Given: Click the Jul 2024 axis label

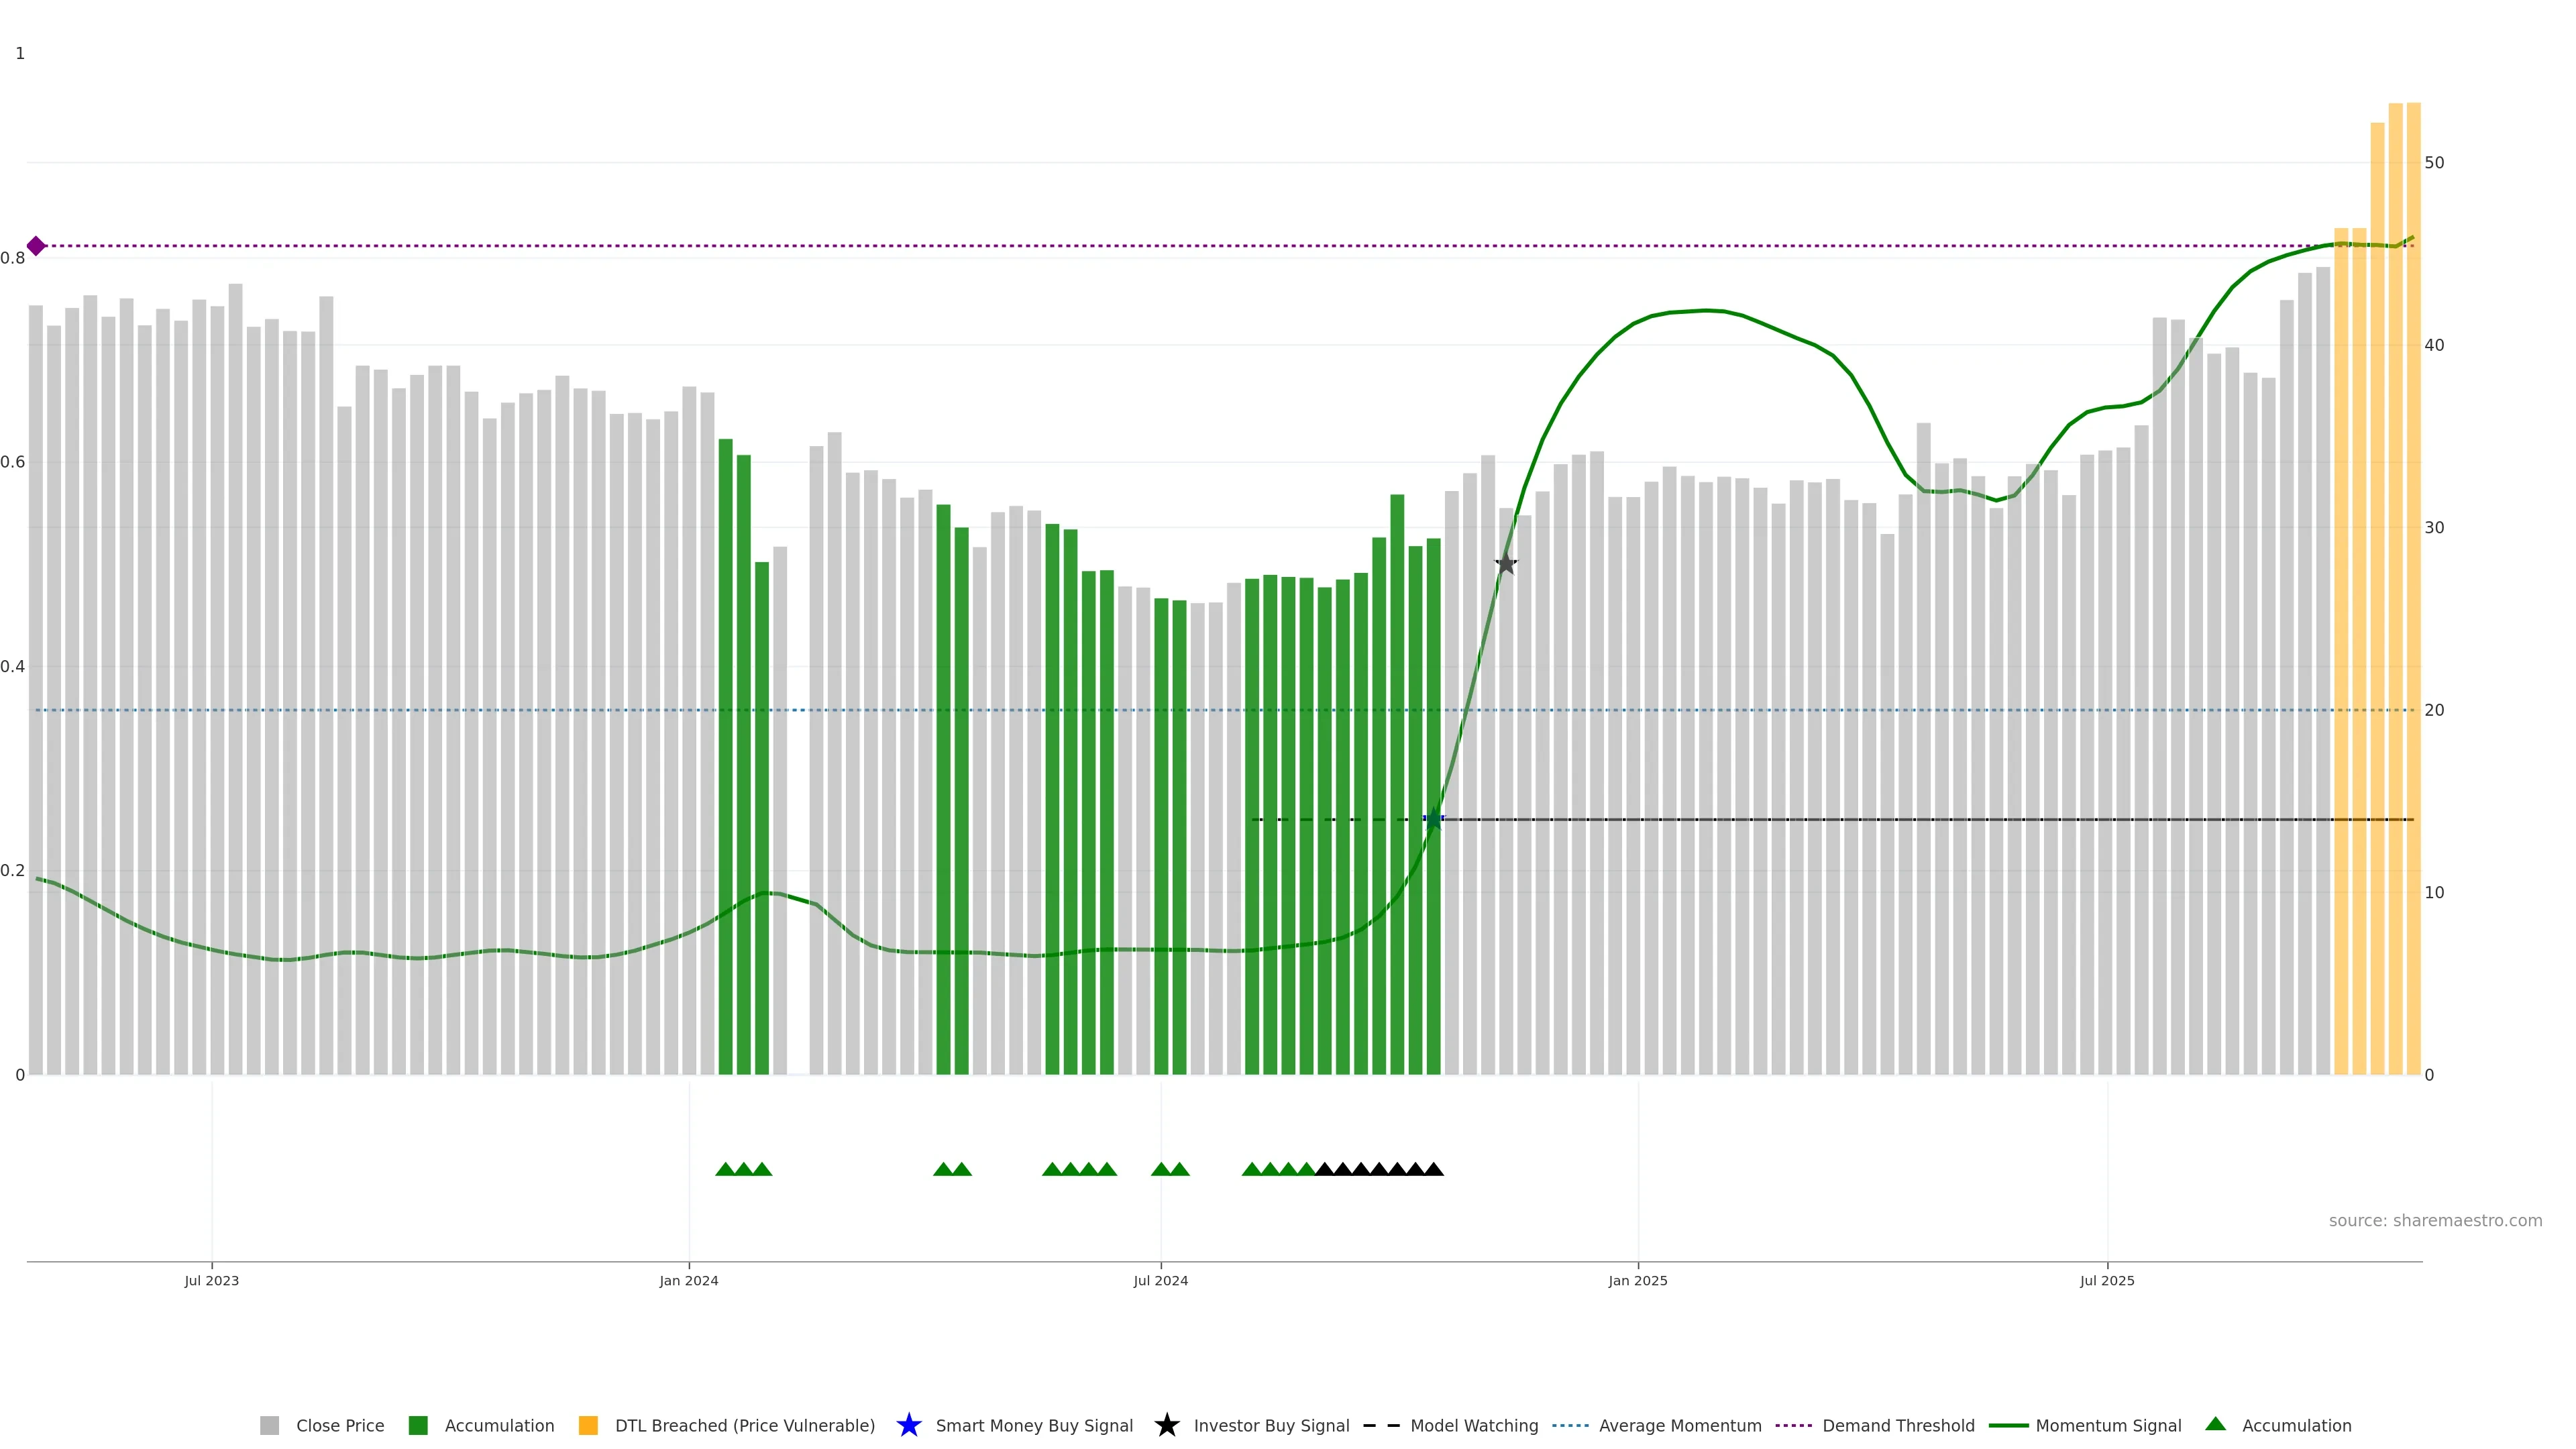Looking at the screenshot, I should 1160,1281.
